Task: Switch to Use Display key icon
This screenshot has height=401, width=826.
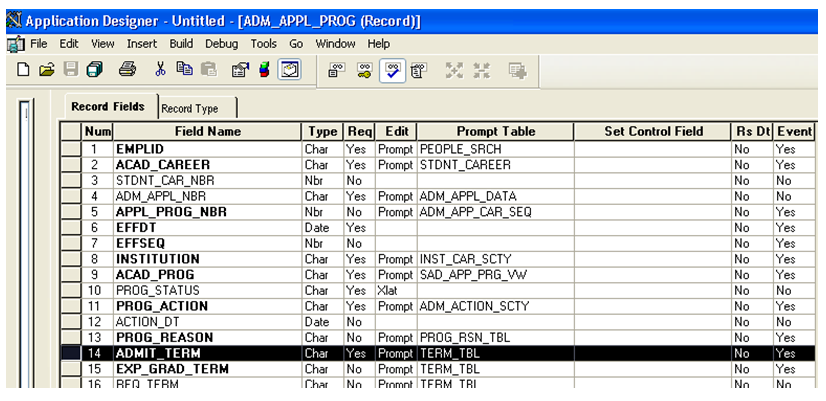Action: pyautogui.click(x=364, y=70)
